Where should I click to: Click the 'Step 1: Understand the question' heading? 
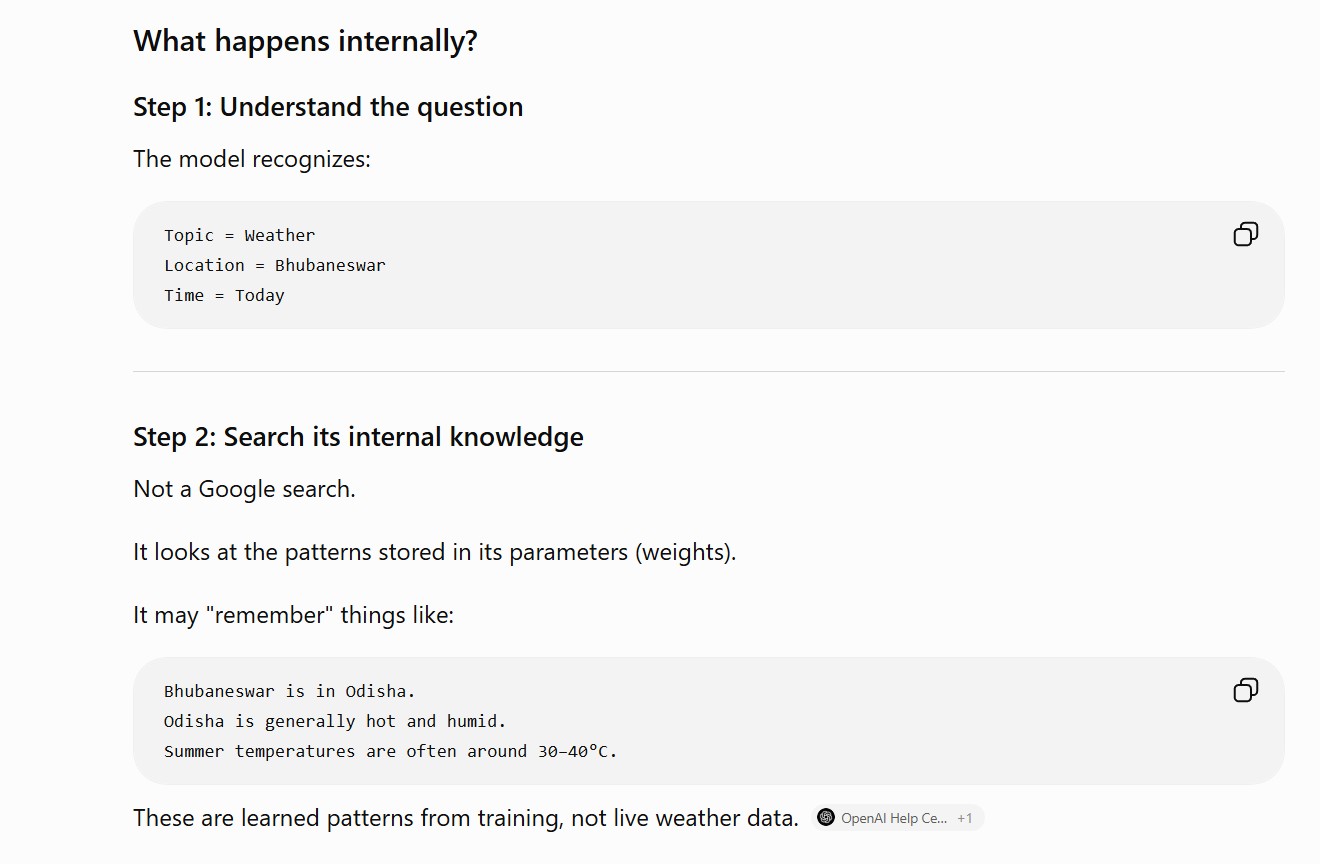(328, 107)
